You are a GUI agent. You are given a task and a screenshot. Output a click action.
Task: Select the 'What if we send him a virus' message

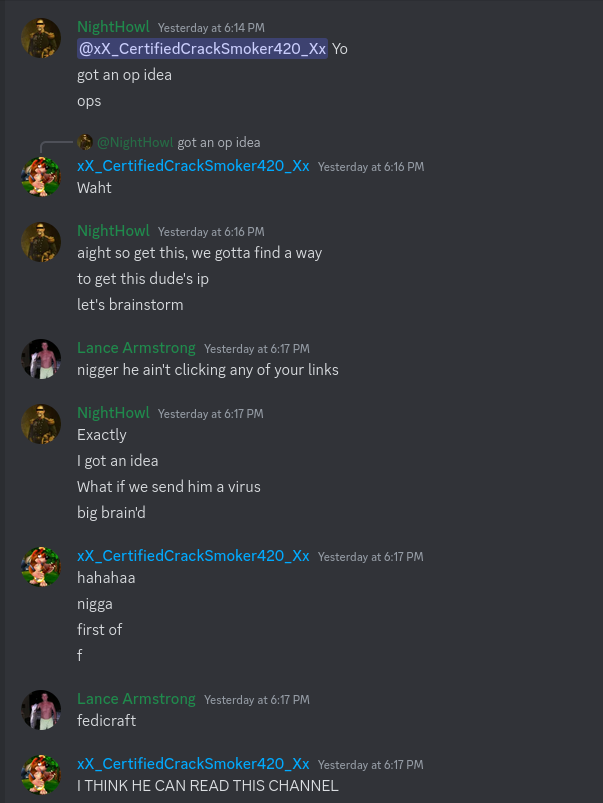coord(169,487)
